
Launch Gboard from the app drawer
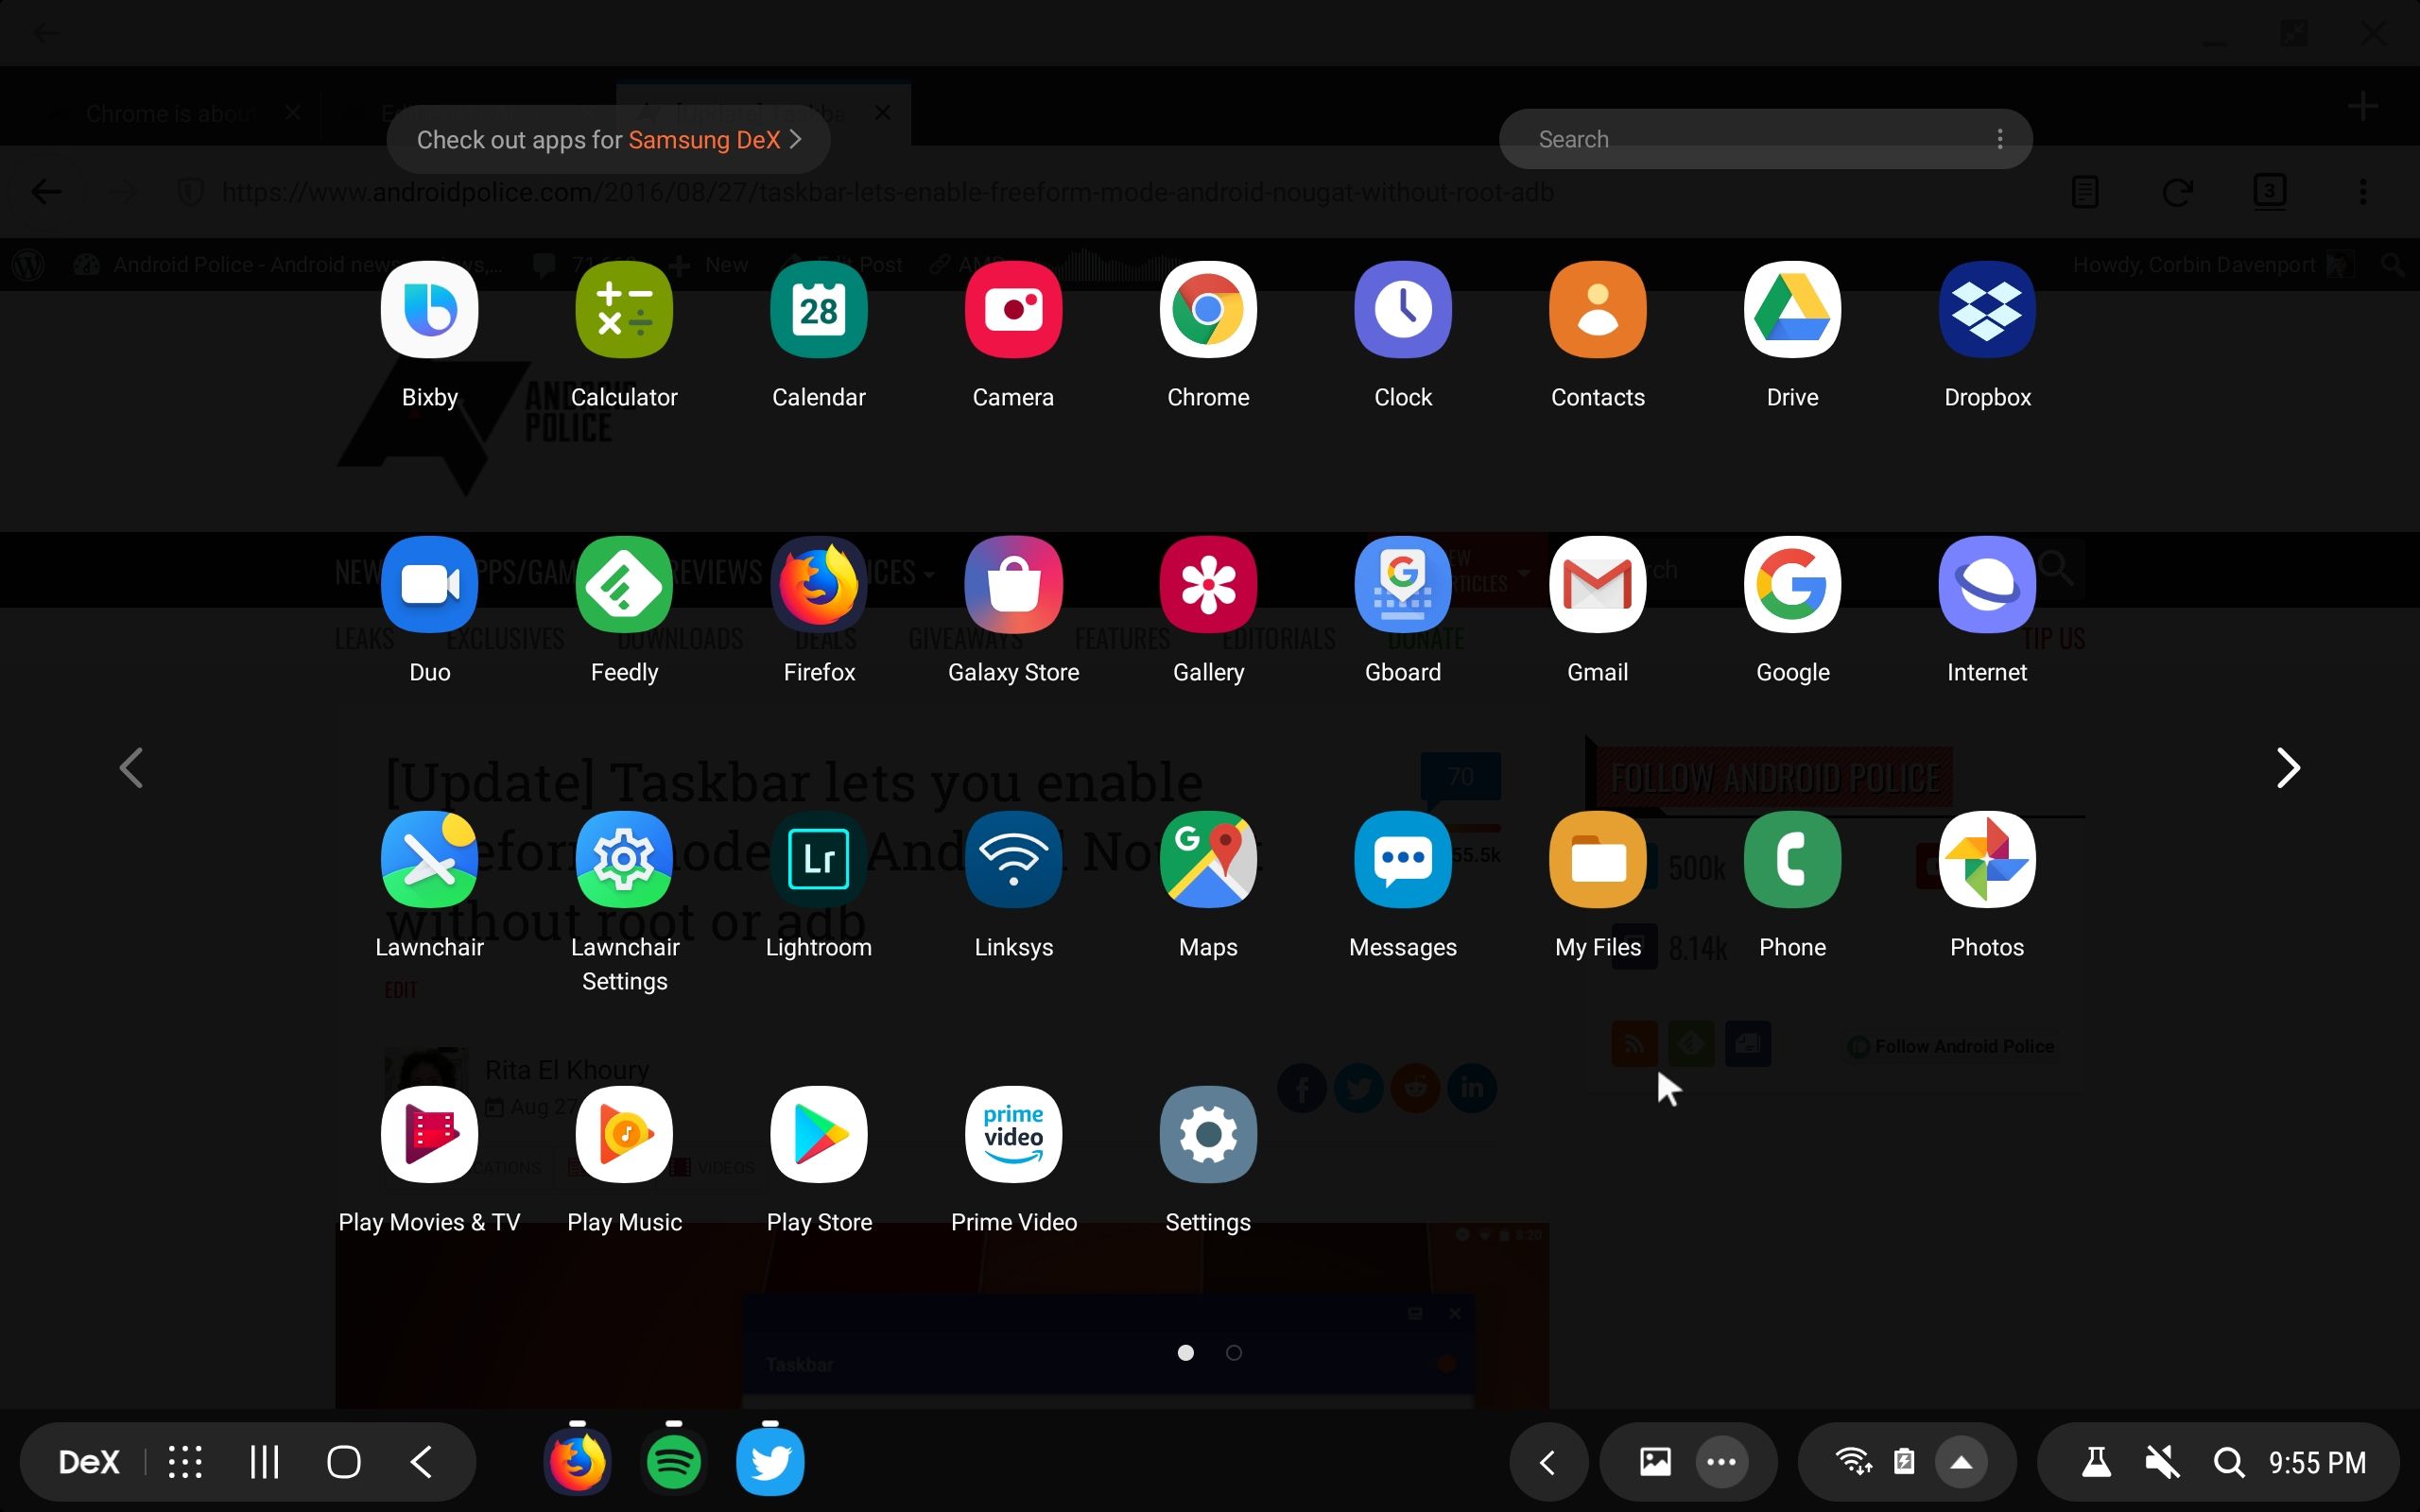1402,585
